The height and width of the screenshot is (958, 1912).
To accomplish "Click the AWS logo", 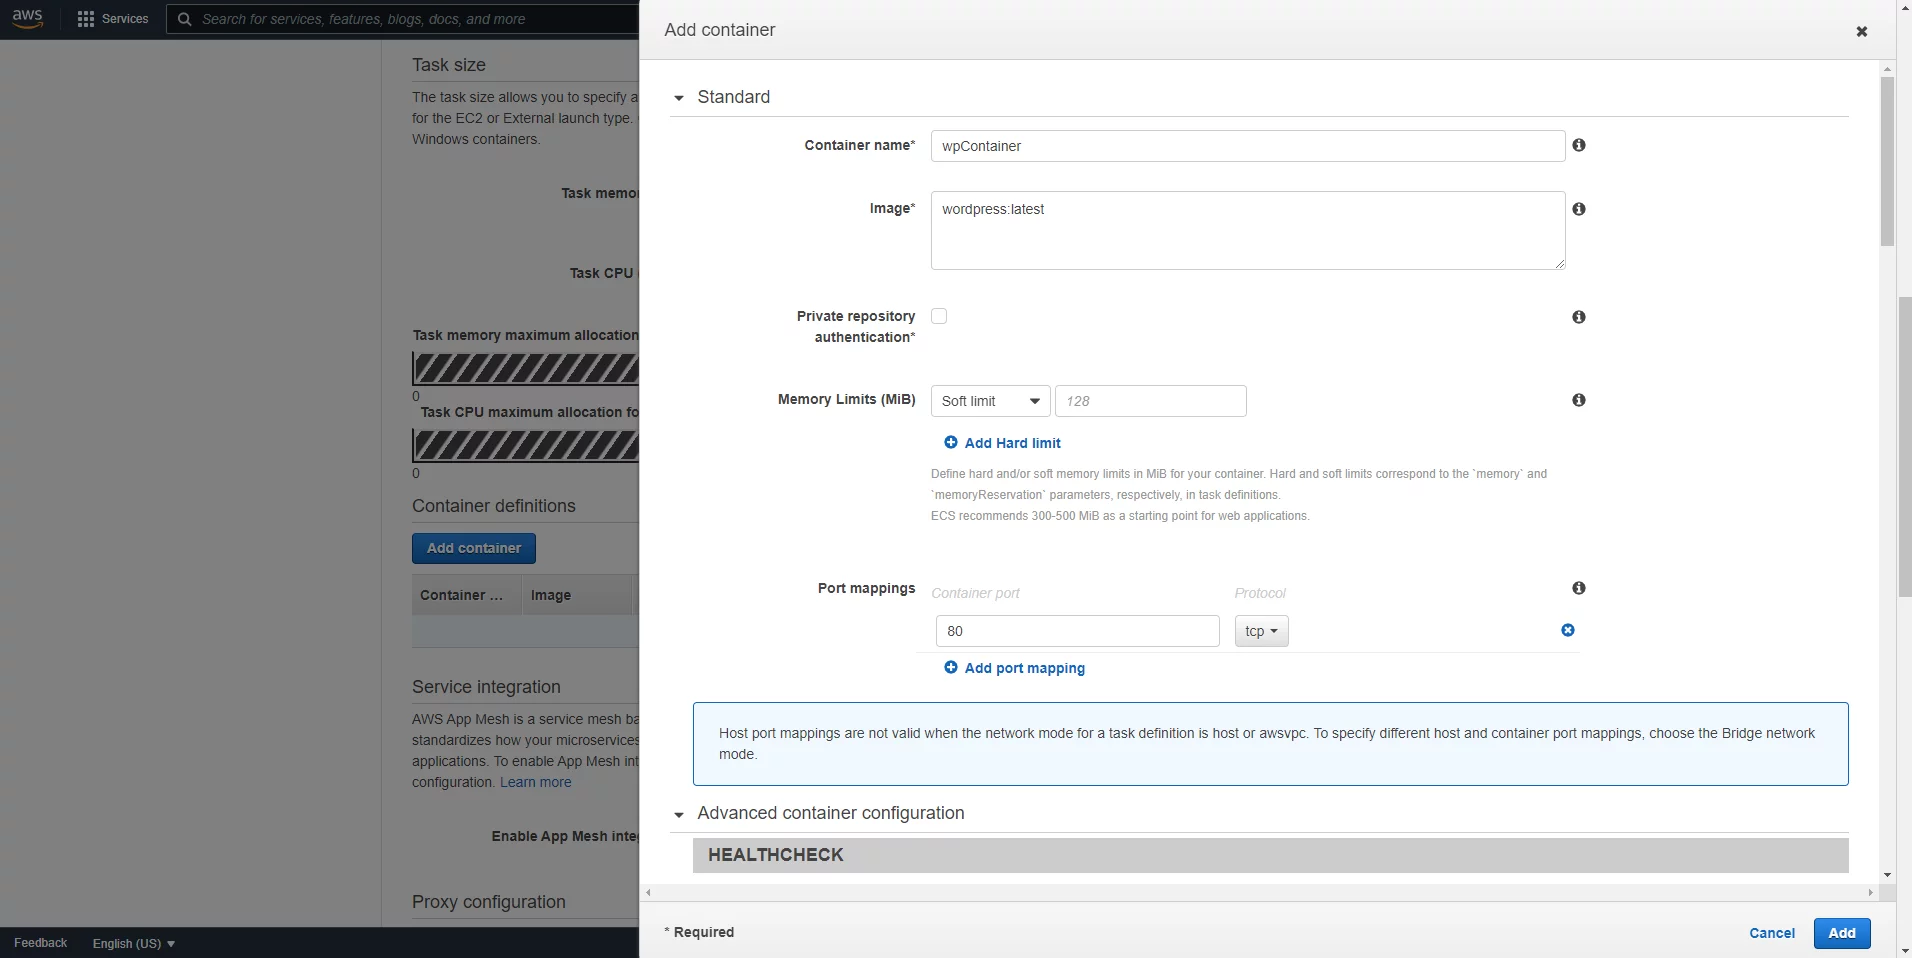I will tap(28, 18).
